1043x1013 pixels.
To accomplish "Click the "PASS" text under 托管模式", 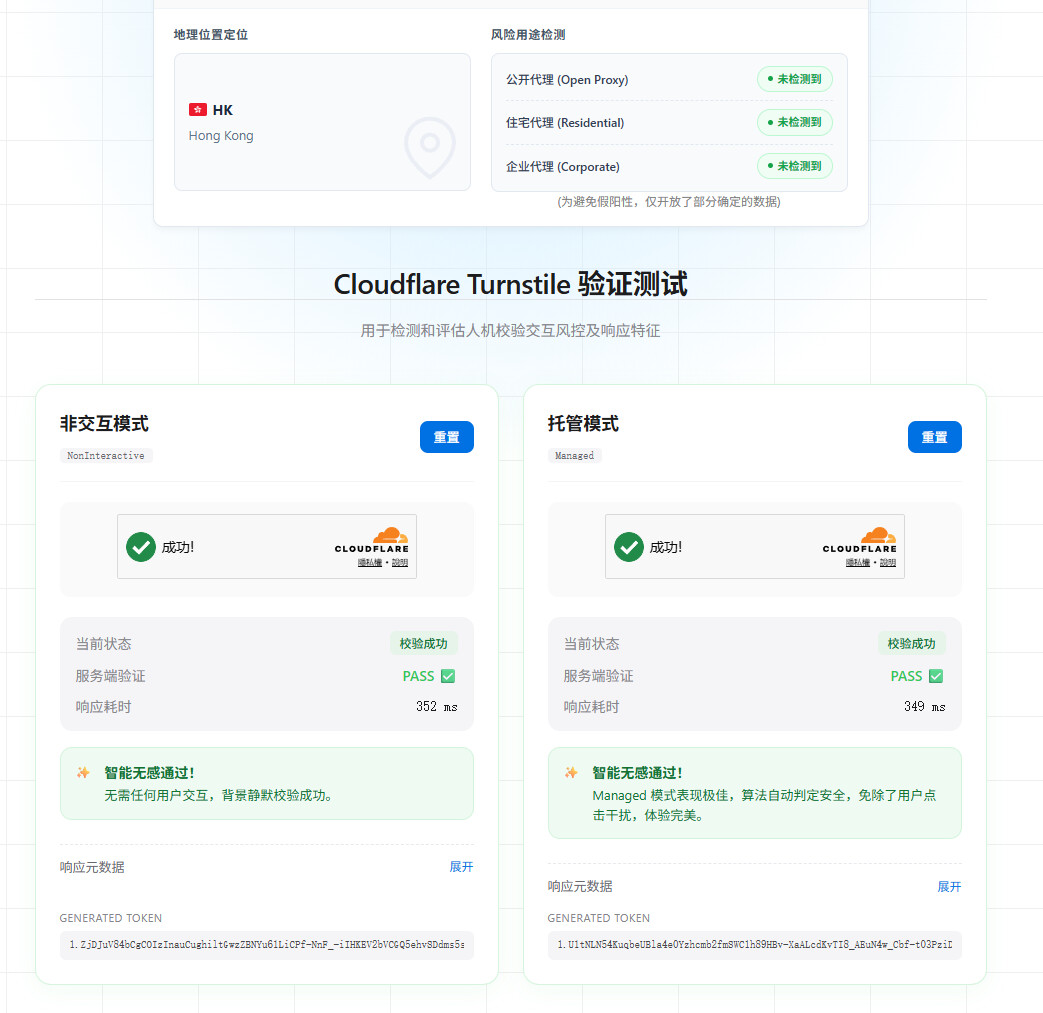I will tap(906, 676).
